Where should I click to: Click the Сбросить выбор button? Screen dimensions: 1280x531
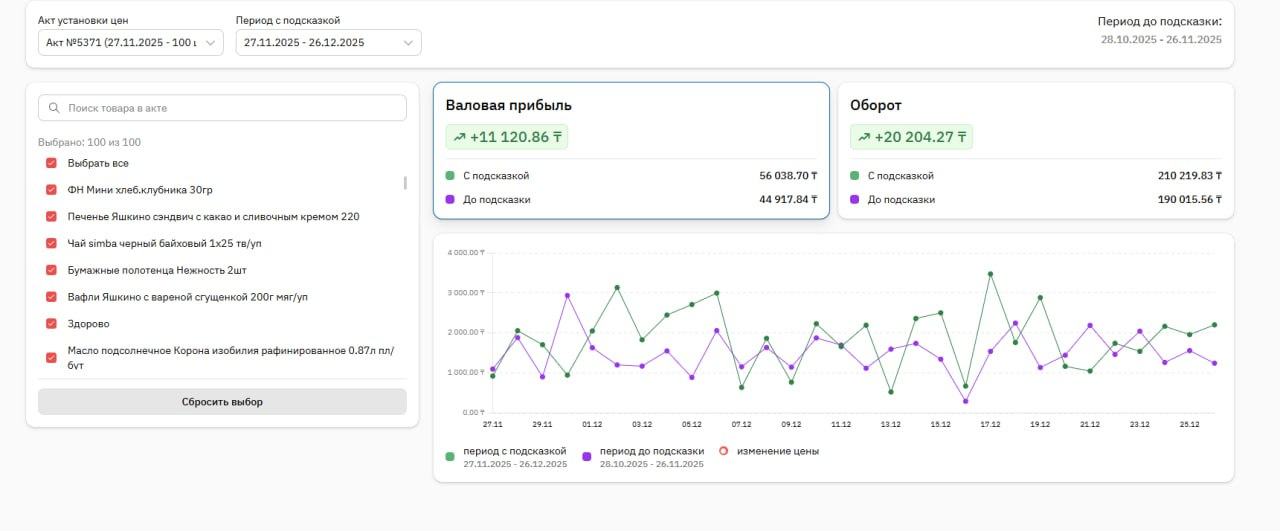click(x=222, y=402)
